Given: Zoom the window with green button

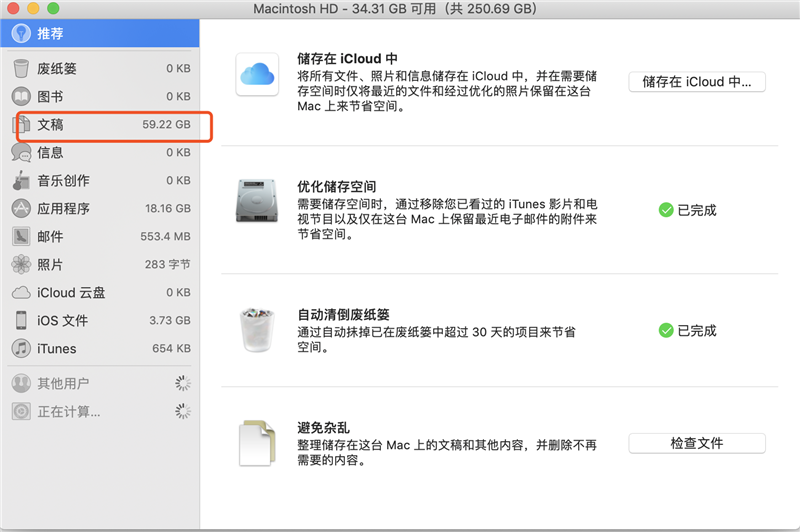Looking at the screenshot, I should pos(53,8).
